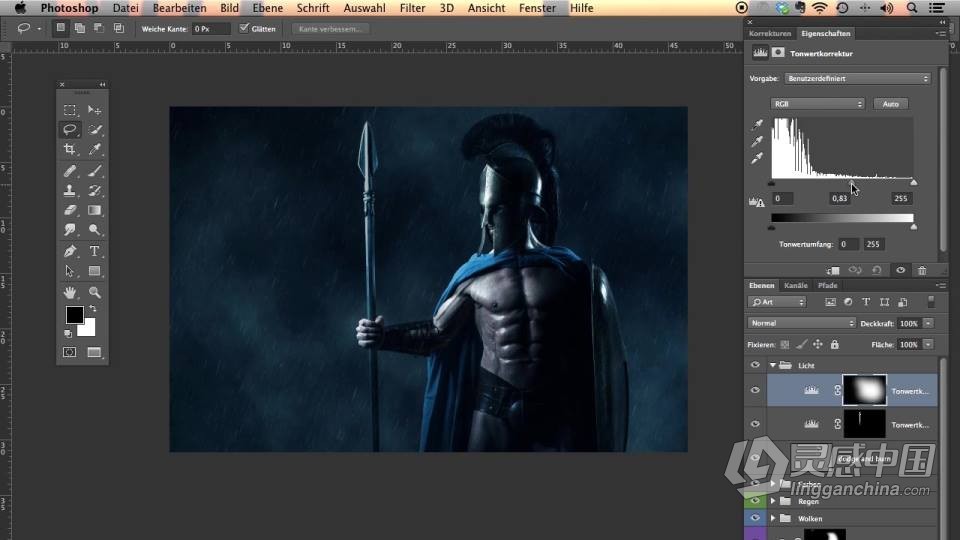The image size is (960, 540).
Task: Open the Normal blend mode dropdown
Action: [801, 323]
